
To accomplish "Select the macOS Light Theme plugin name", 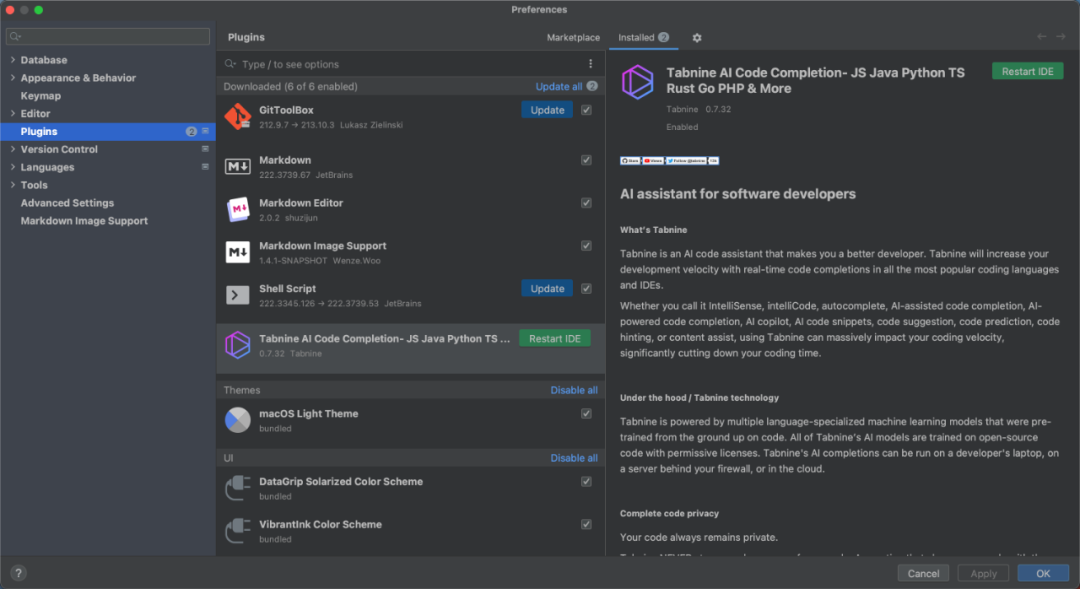I will click(309, 413).
